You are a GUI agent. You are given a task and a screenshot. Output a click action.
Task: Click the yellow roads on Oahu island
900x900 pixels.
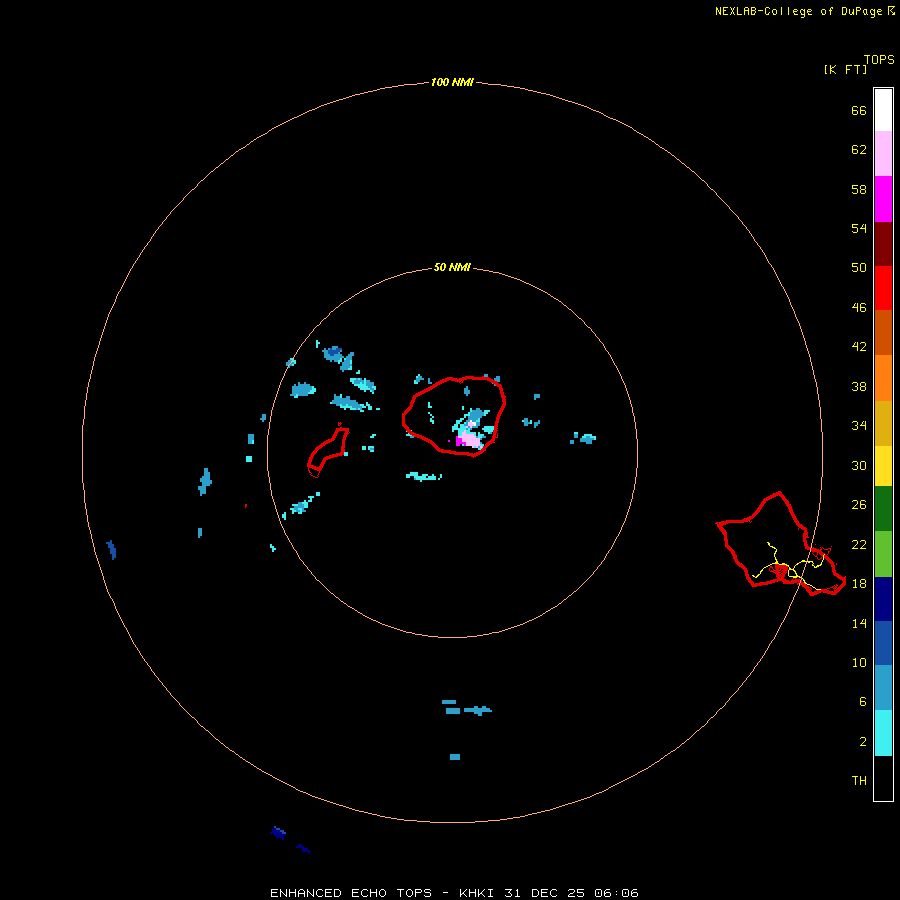point(789,565)
